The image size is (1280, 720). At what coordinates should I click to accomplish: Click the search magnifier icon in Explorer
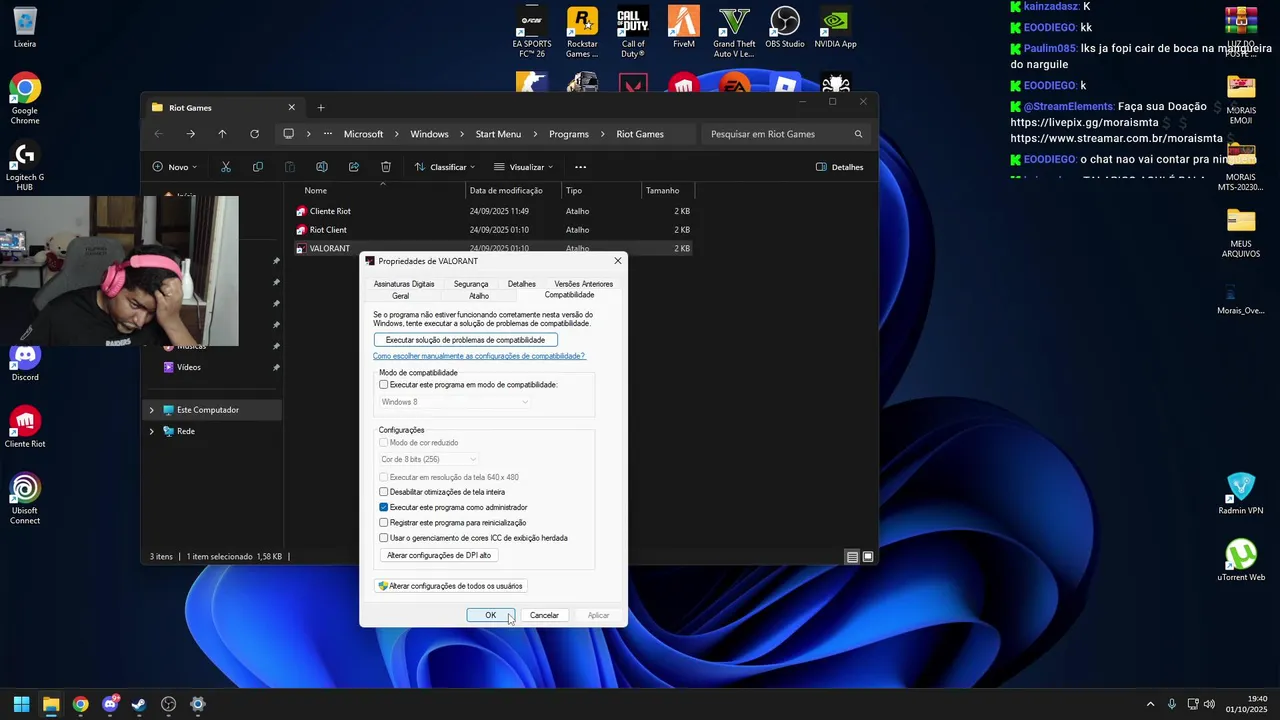point(858,134)
